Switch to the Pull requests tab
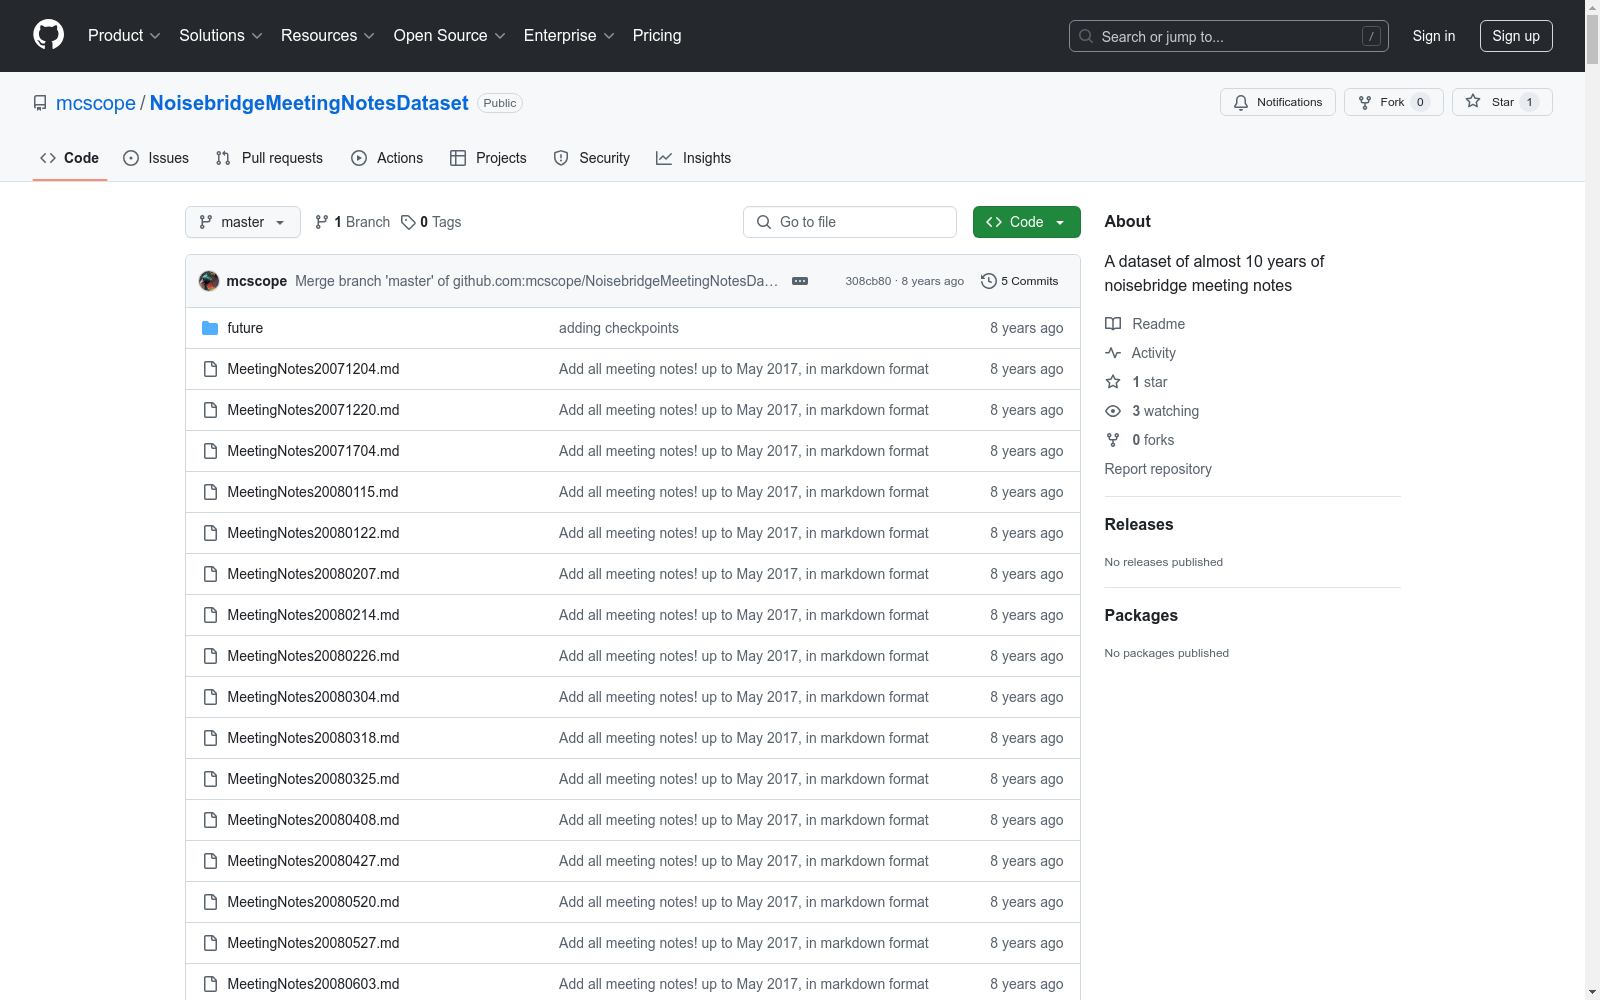This screenshot has height=1000, width=1600. (269, 158)
